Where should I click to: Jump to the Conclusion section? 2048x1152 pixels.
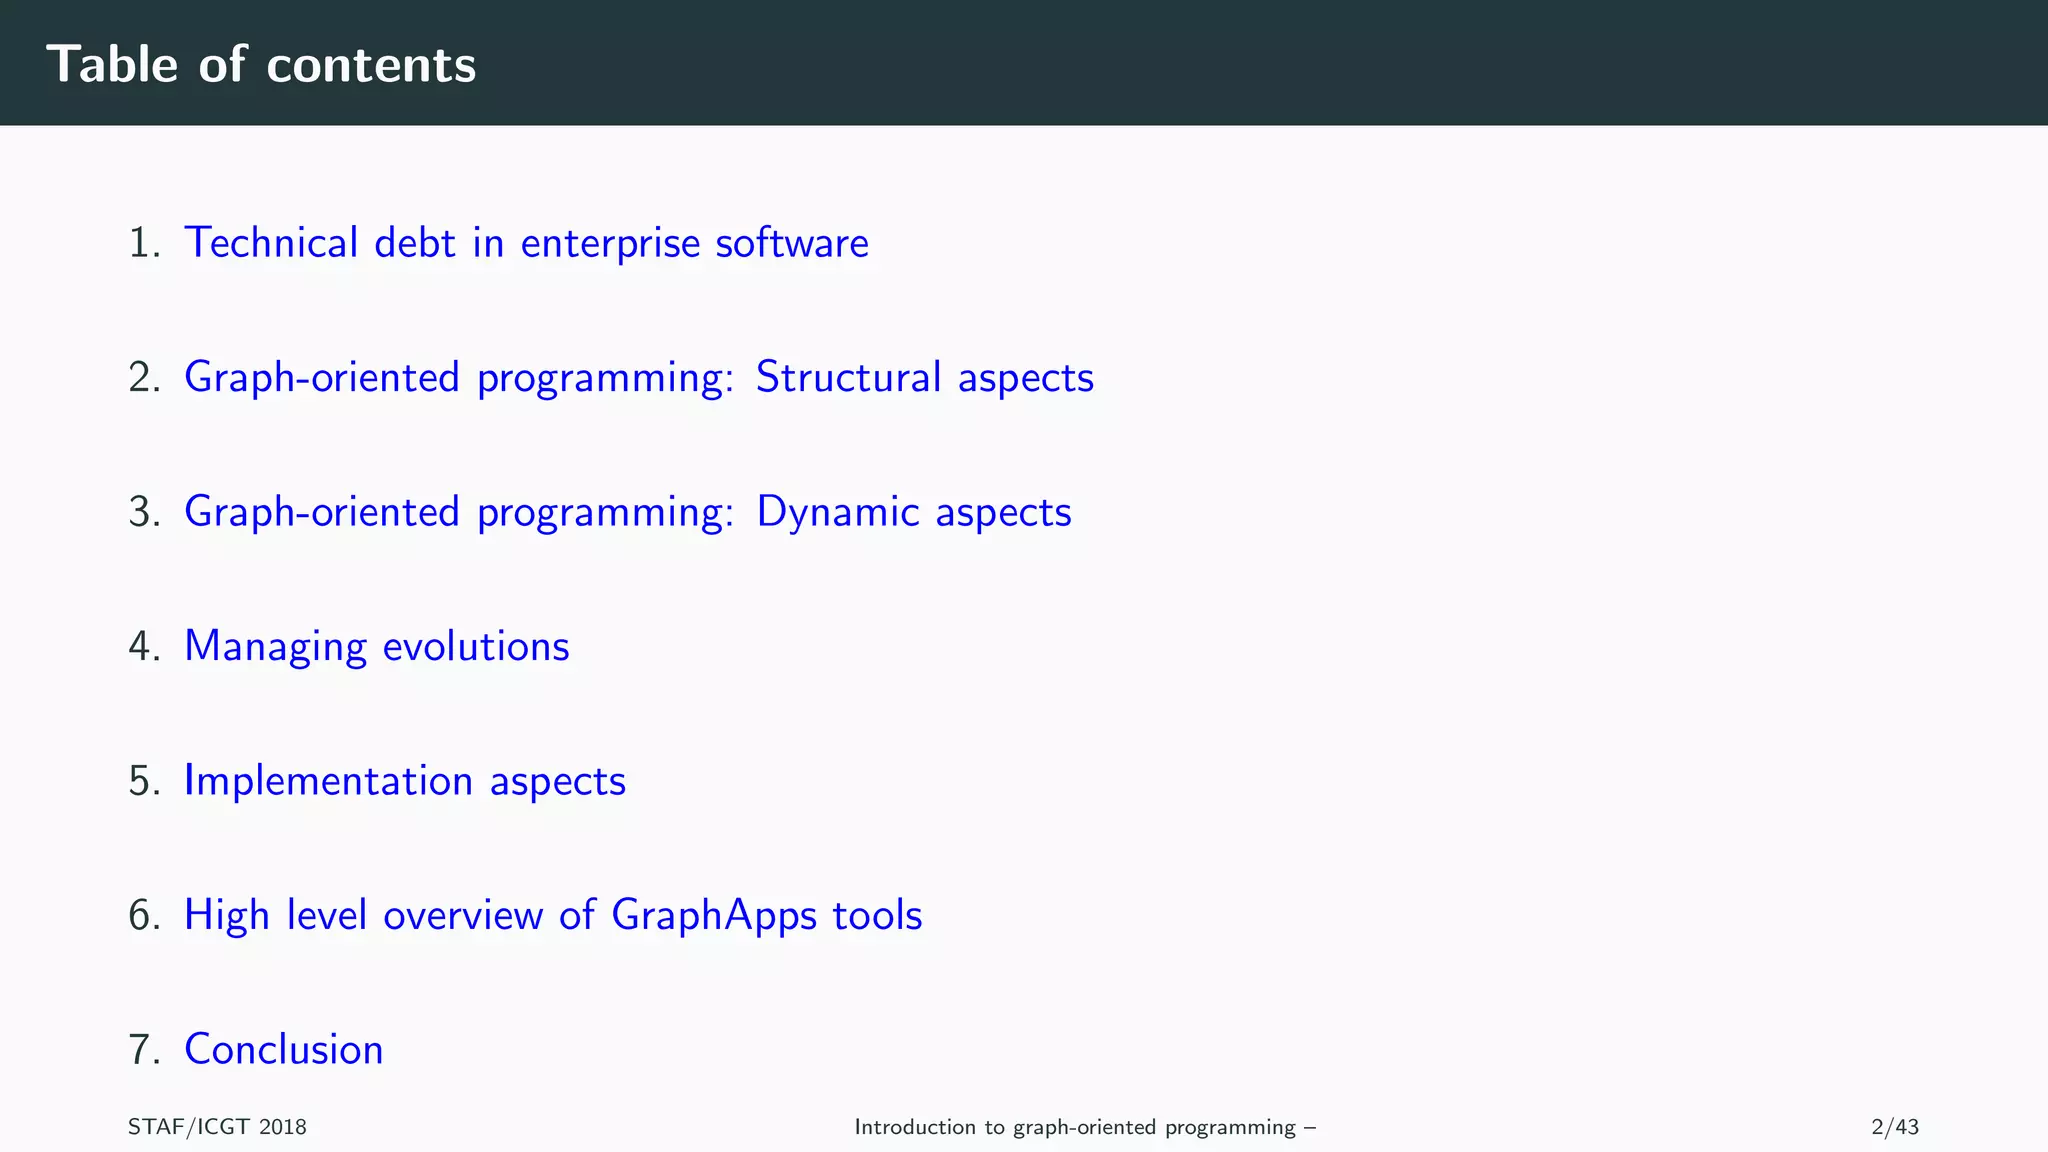(283, 1049)
